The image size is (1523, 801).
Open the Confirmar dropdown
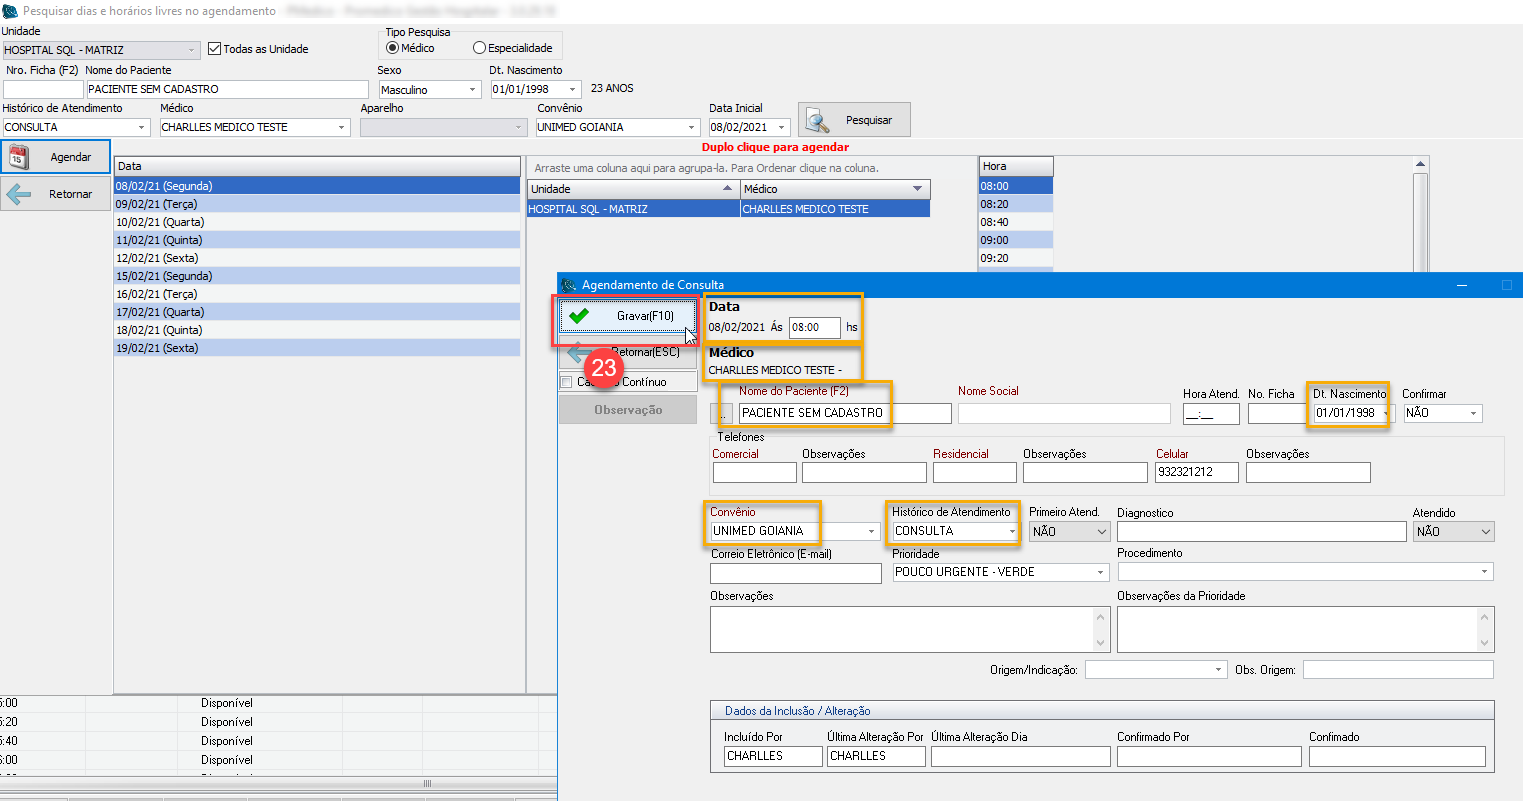[1472, 414]
